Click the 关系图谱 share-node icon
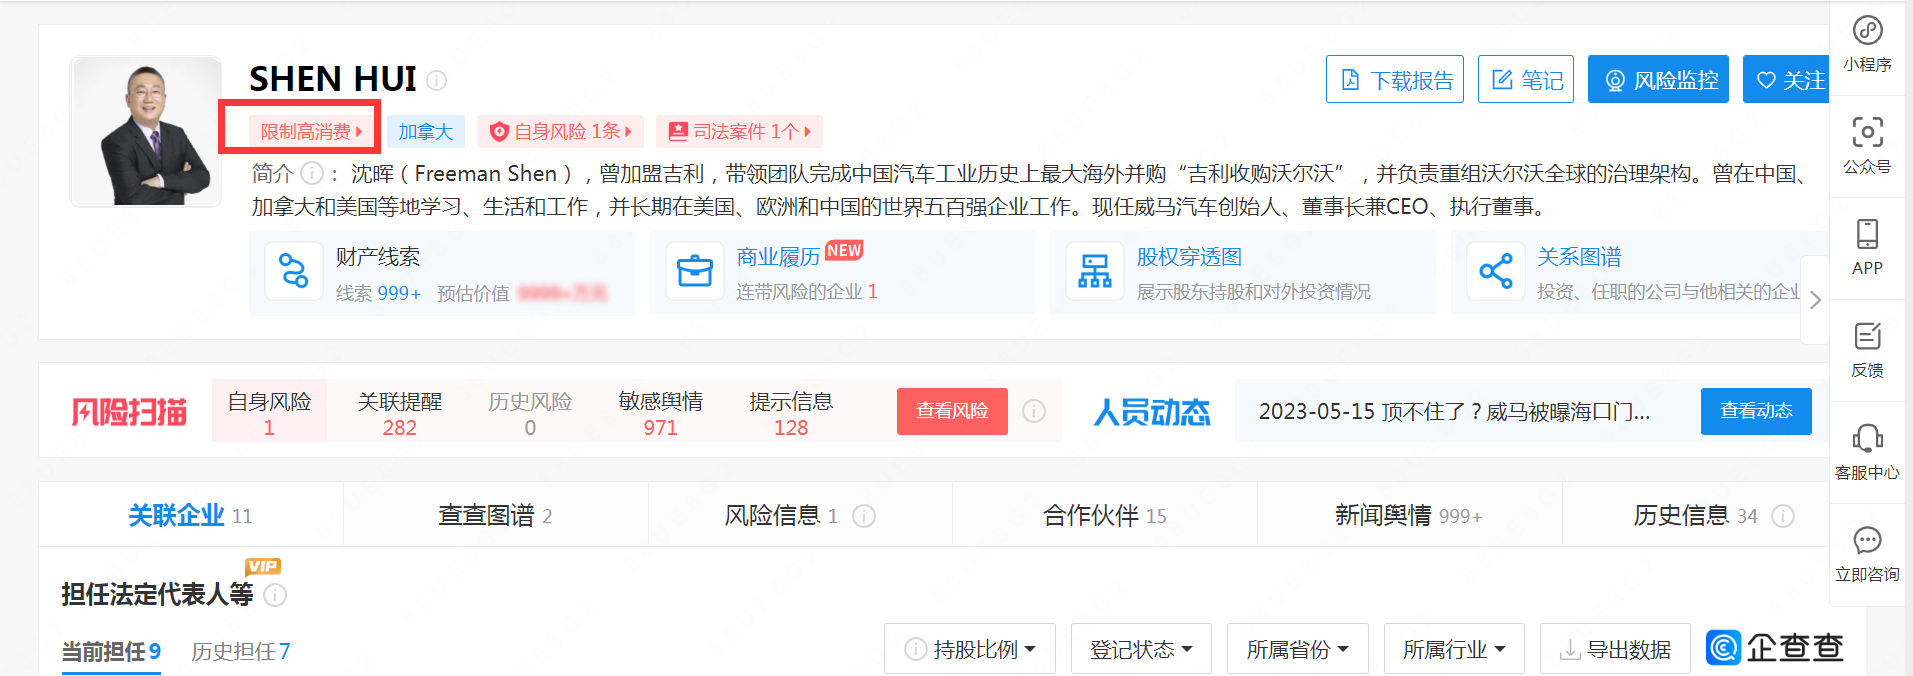This screenshot has height=676, width=1913. (1496, 271)
